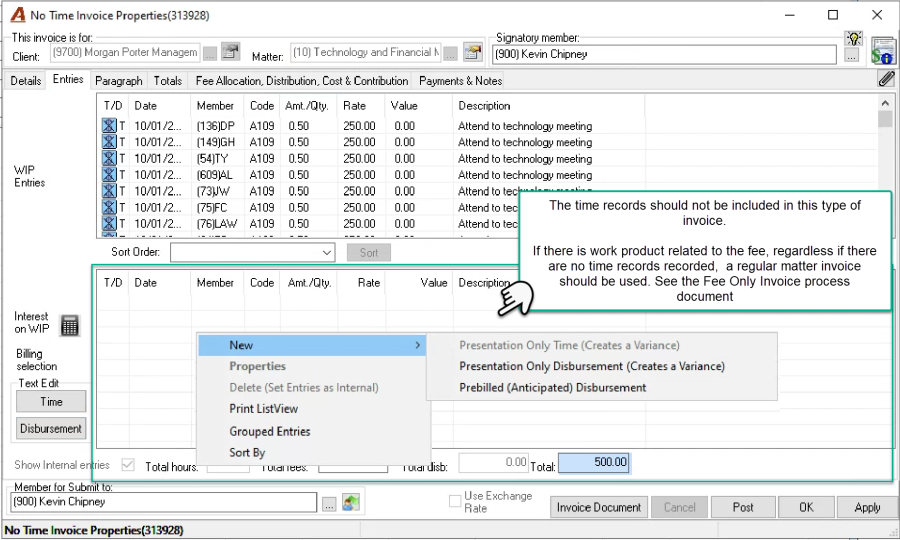Click the Rate column header in WIP entries
The image size is (900, 540).
coord(354,106)
